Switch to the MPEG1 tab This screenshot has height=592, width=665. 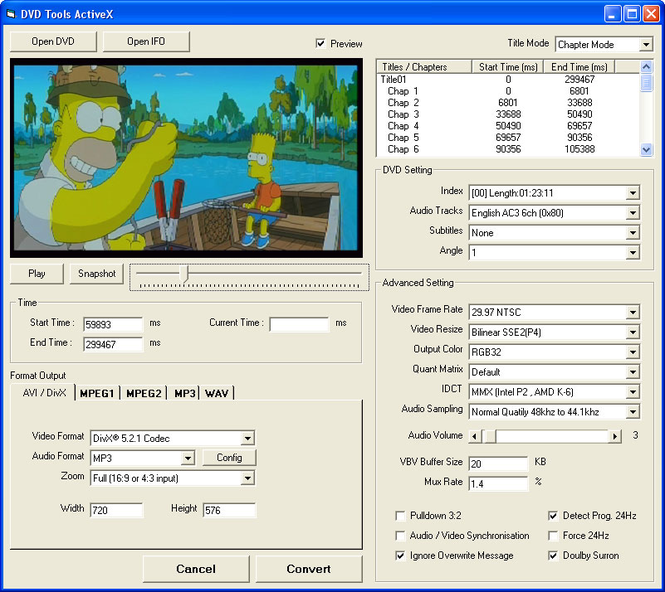97,394
